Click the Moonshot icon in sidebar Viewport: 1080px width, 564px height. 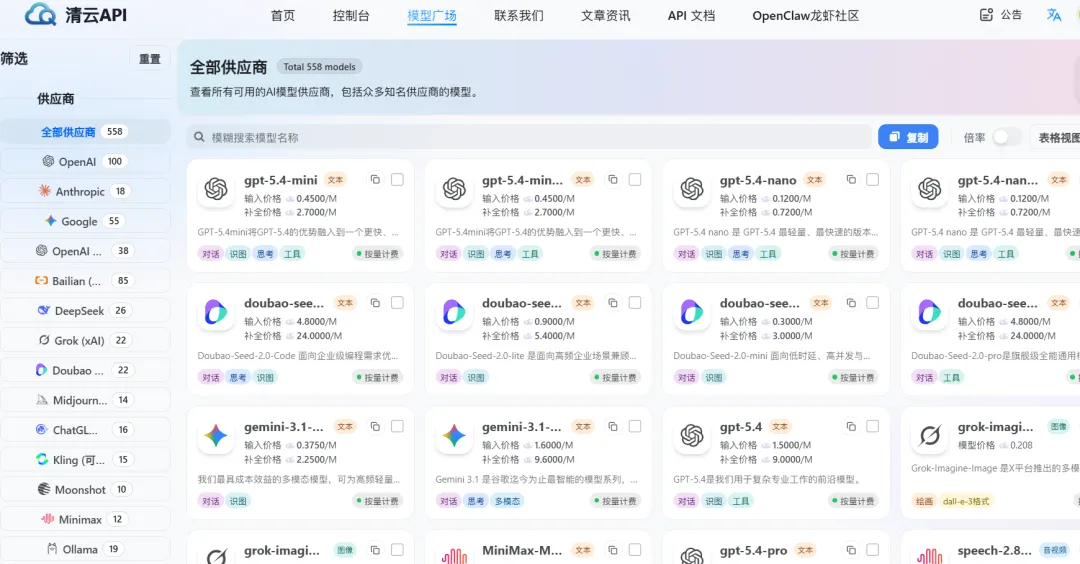point(43,489)
